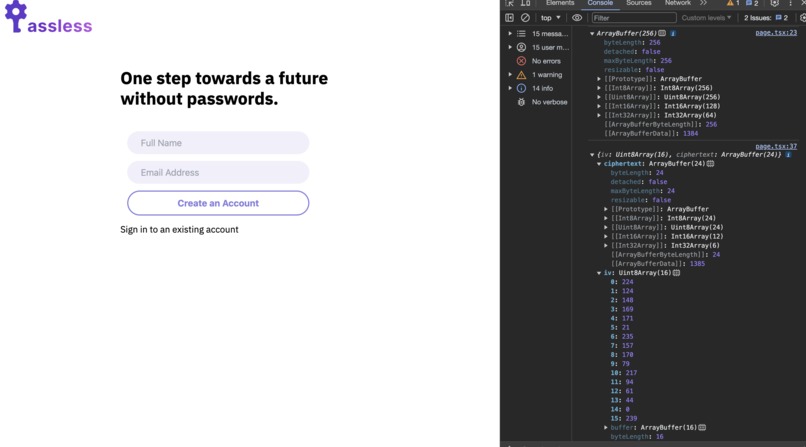
Task: Open the top context selector dropdown
Action: tap(550, 18)
